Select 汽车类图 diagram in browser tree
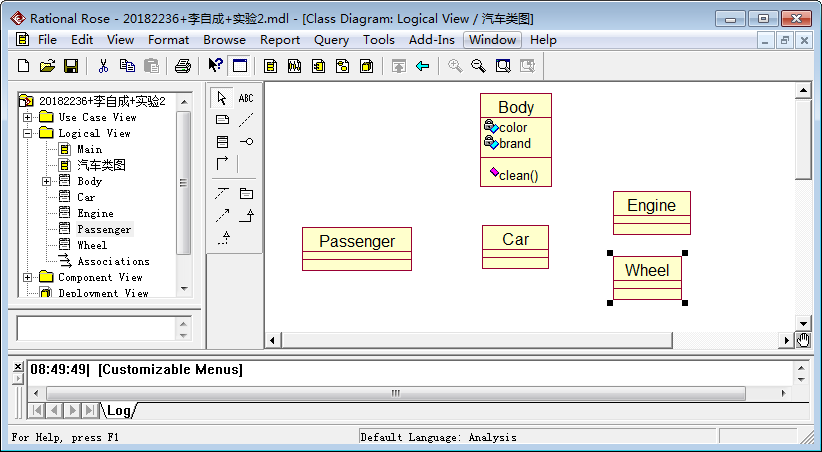Image resolution: width=822 pixels, height=452 pixels. 101,165
